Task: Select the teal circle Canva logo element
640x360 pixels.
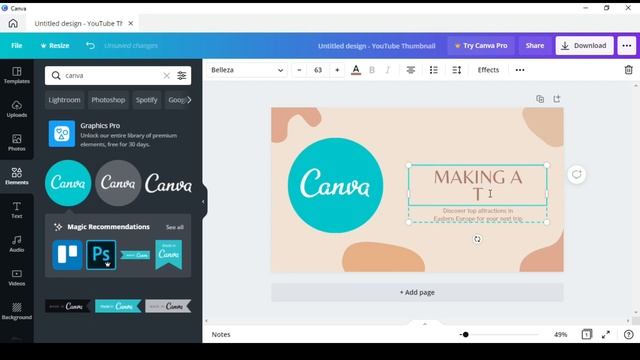Action: [68, 183]
